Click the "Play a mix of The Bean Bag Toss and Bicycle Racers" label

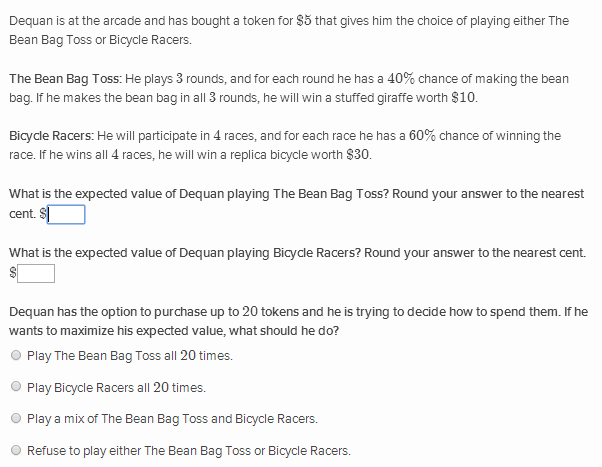click(172, 419)
